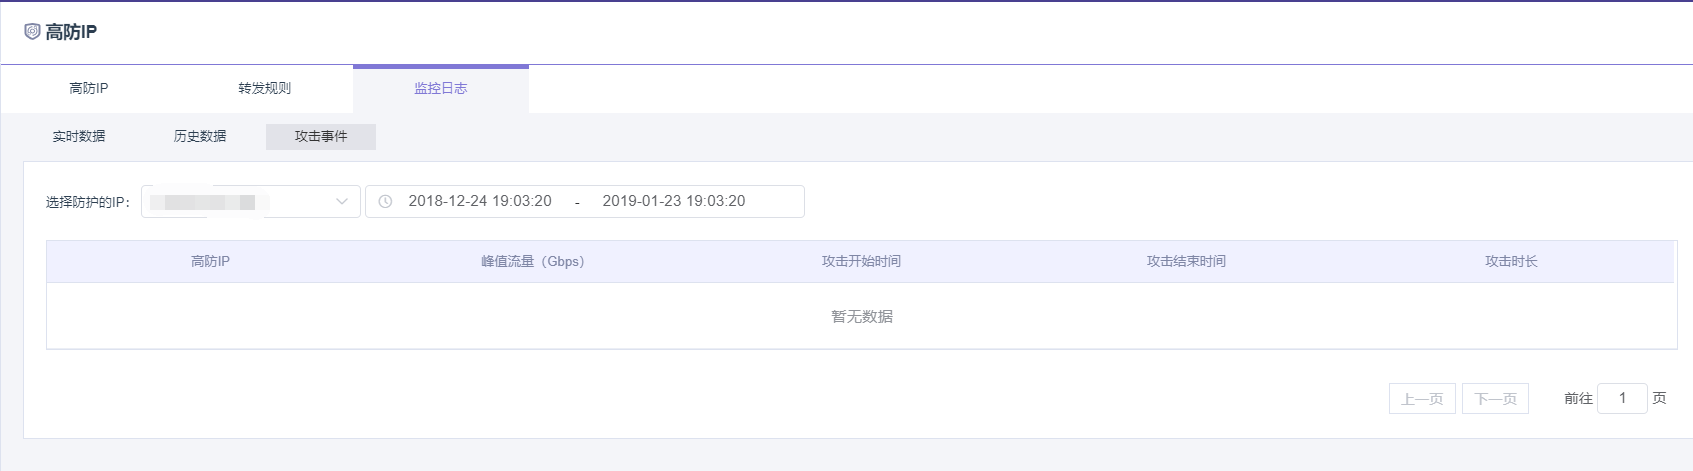Click the 下一页 next page button
The image size is (1693, 471).
point(1495,398)
